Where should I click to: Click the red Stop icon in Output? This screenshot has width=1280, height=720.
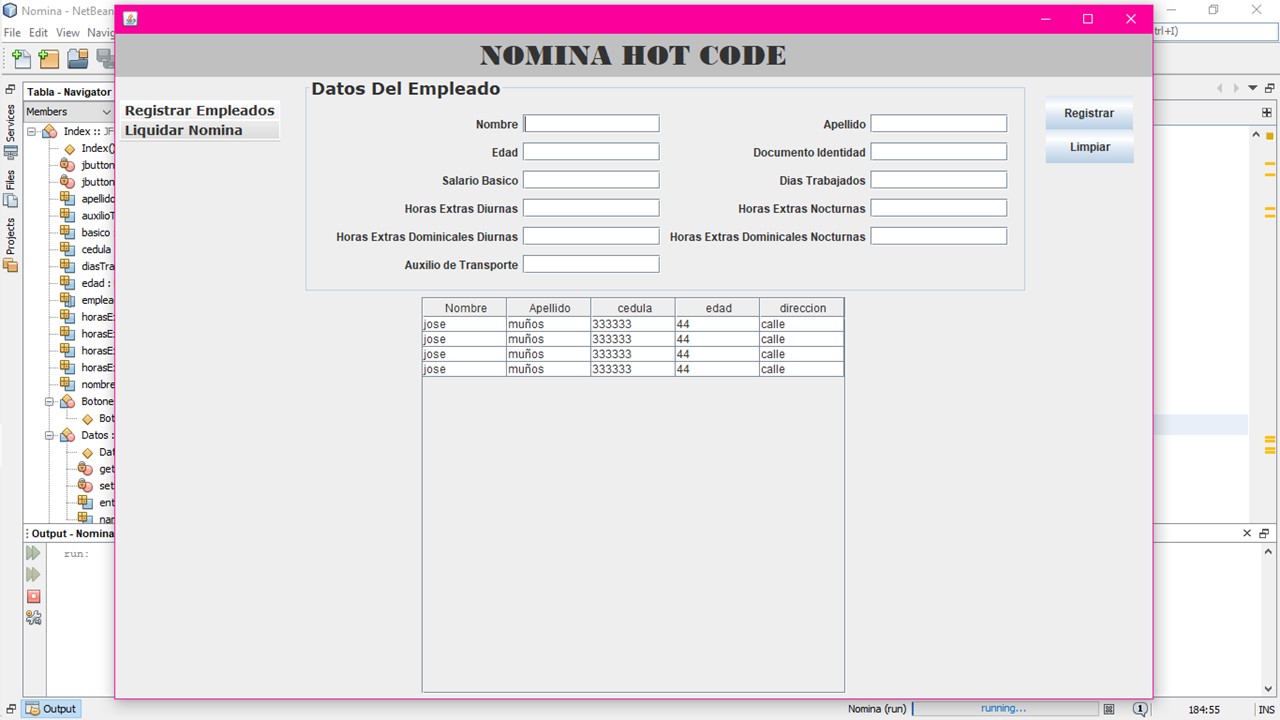(x=33, y=596)
